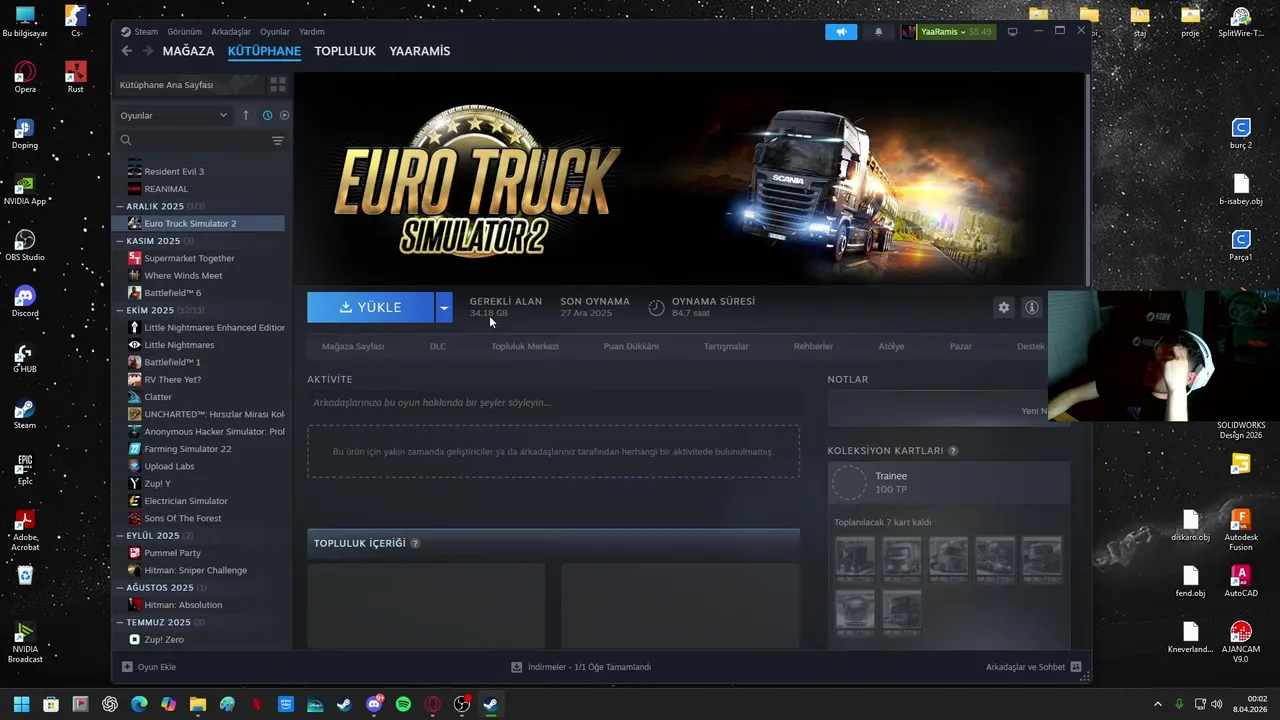Show help for TOPLULUK İÇERİĞİ
The width and height of the screenshot is (1280, 720).
tap(415, 544)
